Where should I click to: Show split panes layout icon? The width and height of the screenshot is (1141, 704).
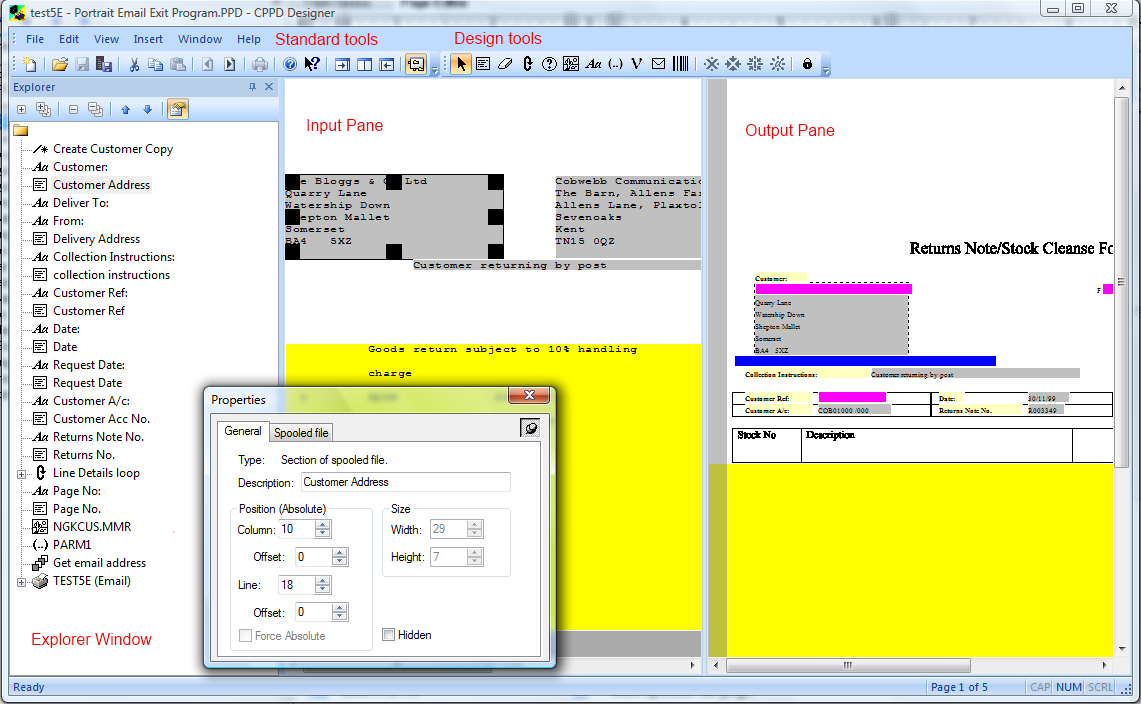pyautogui.click(x=365, y=64)
